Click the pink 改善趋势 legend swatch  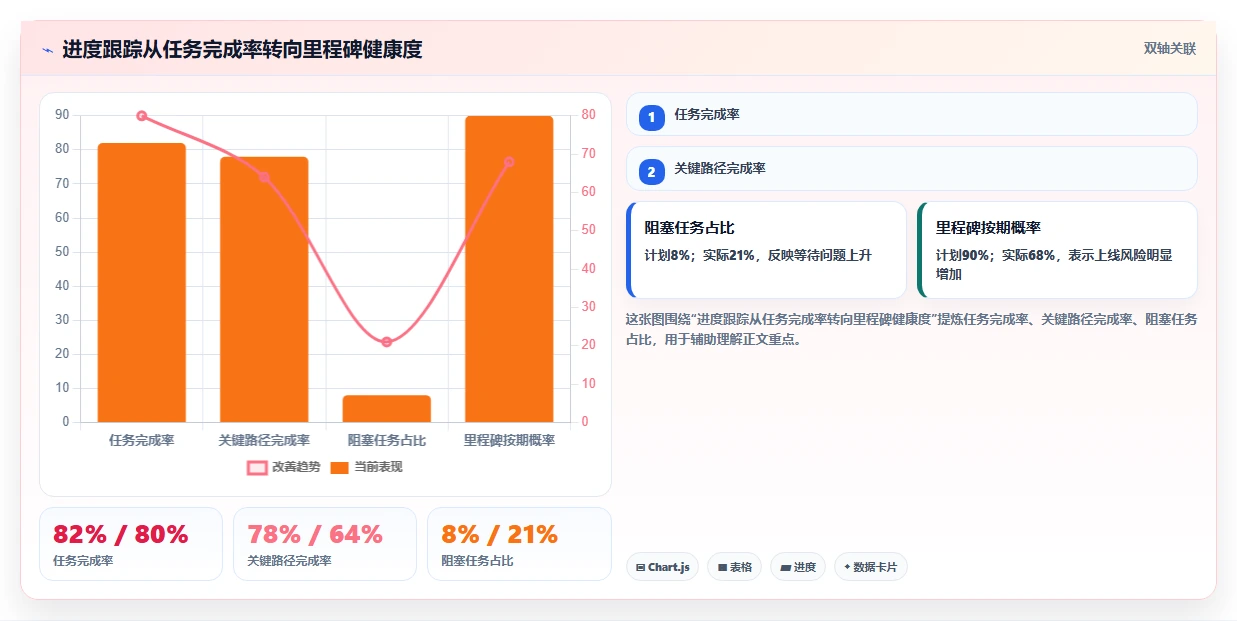[257, 467]
